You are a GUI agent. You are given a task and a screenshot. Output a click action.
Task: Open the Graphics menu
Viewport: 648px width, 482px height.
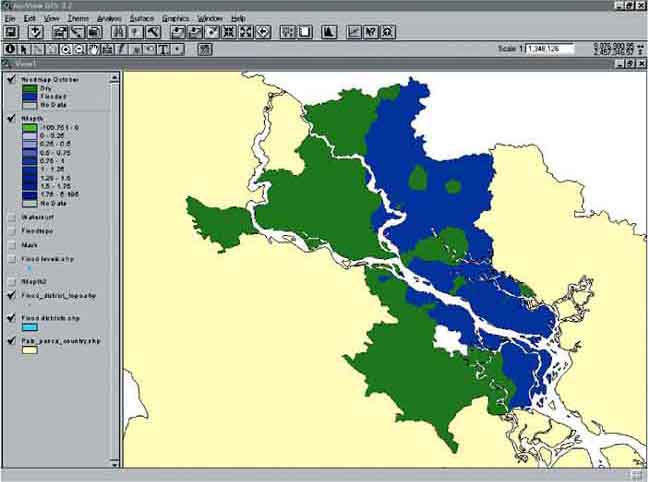point(176,18)
